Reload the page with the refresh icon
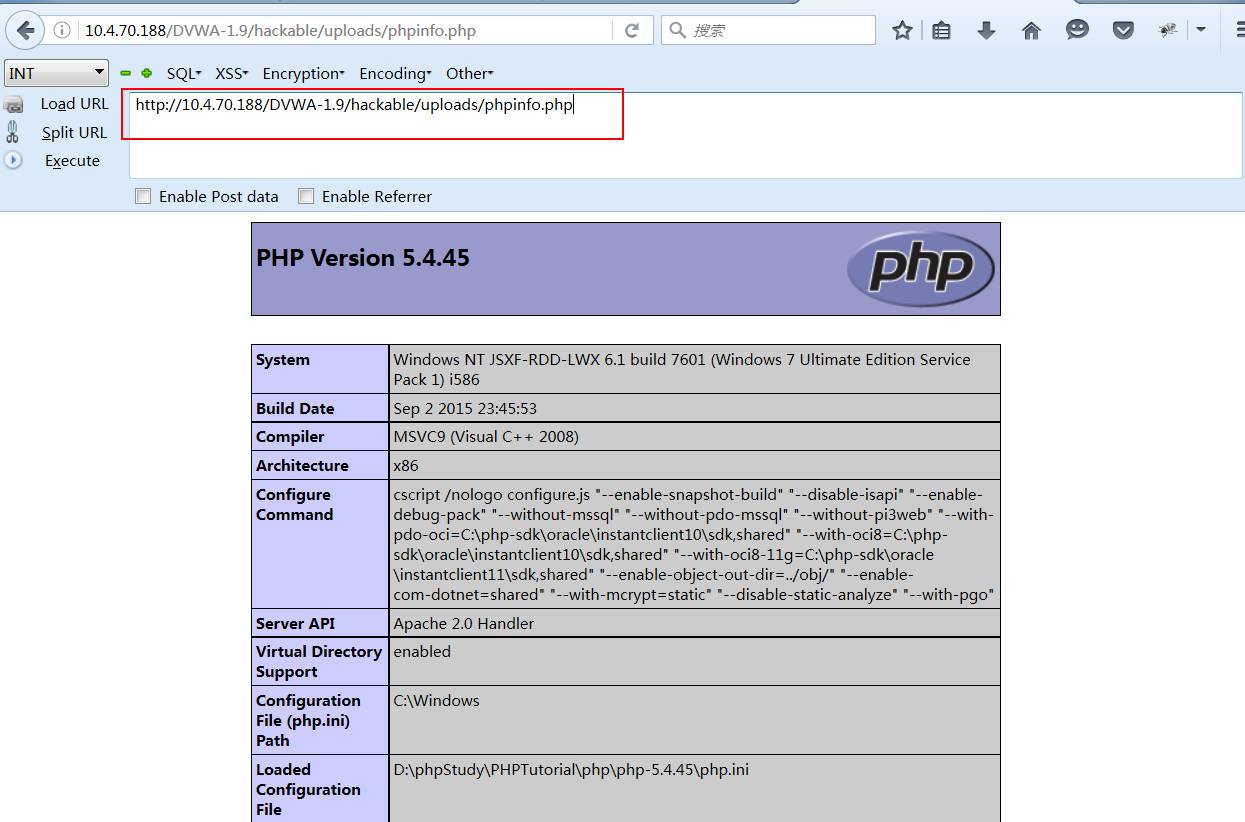1245x822 pixels. click(x=632, y=30)
